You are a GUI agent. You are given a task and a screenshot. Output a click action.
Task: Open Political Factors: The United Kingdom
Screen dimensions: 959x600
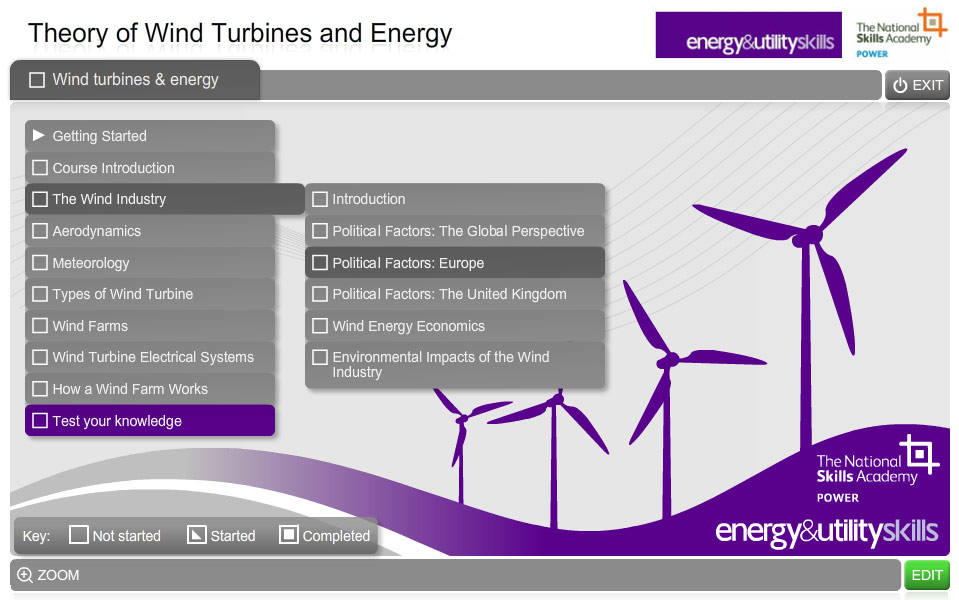tap(455, 294)
